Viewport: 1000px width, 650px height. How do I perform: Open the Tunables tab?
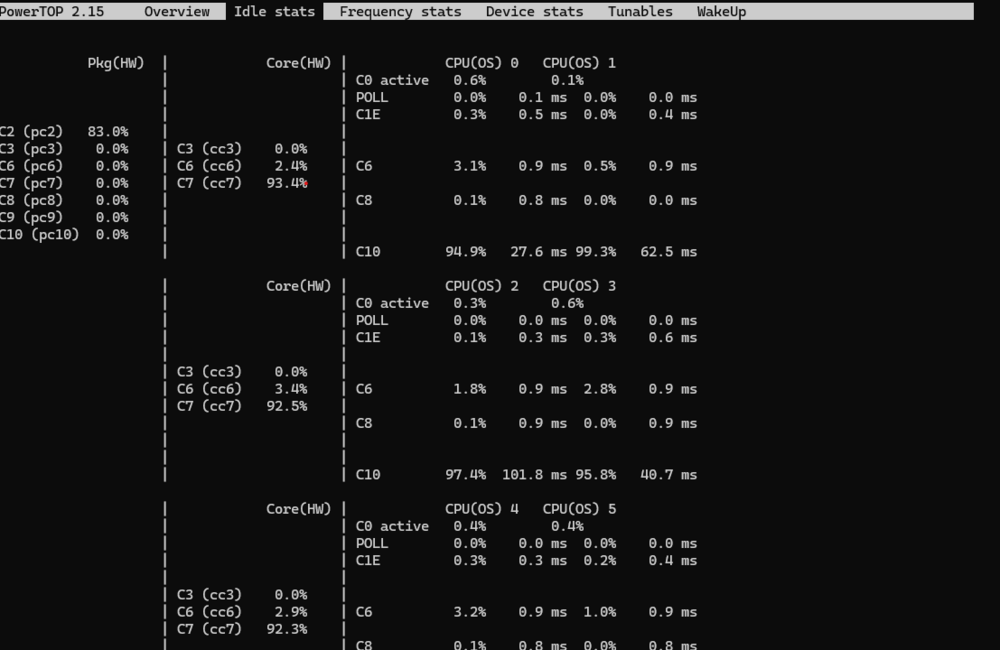click(x=640, y=11)
